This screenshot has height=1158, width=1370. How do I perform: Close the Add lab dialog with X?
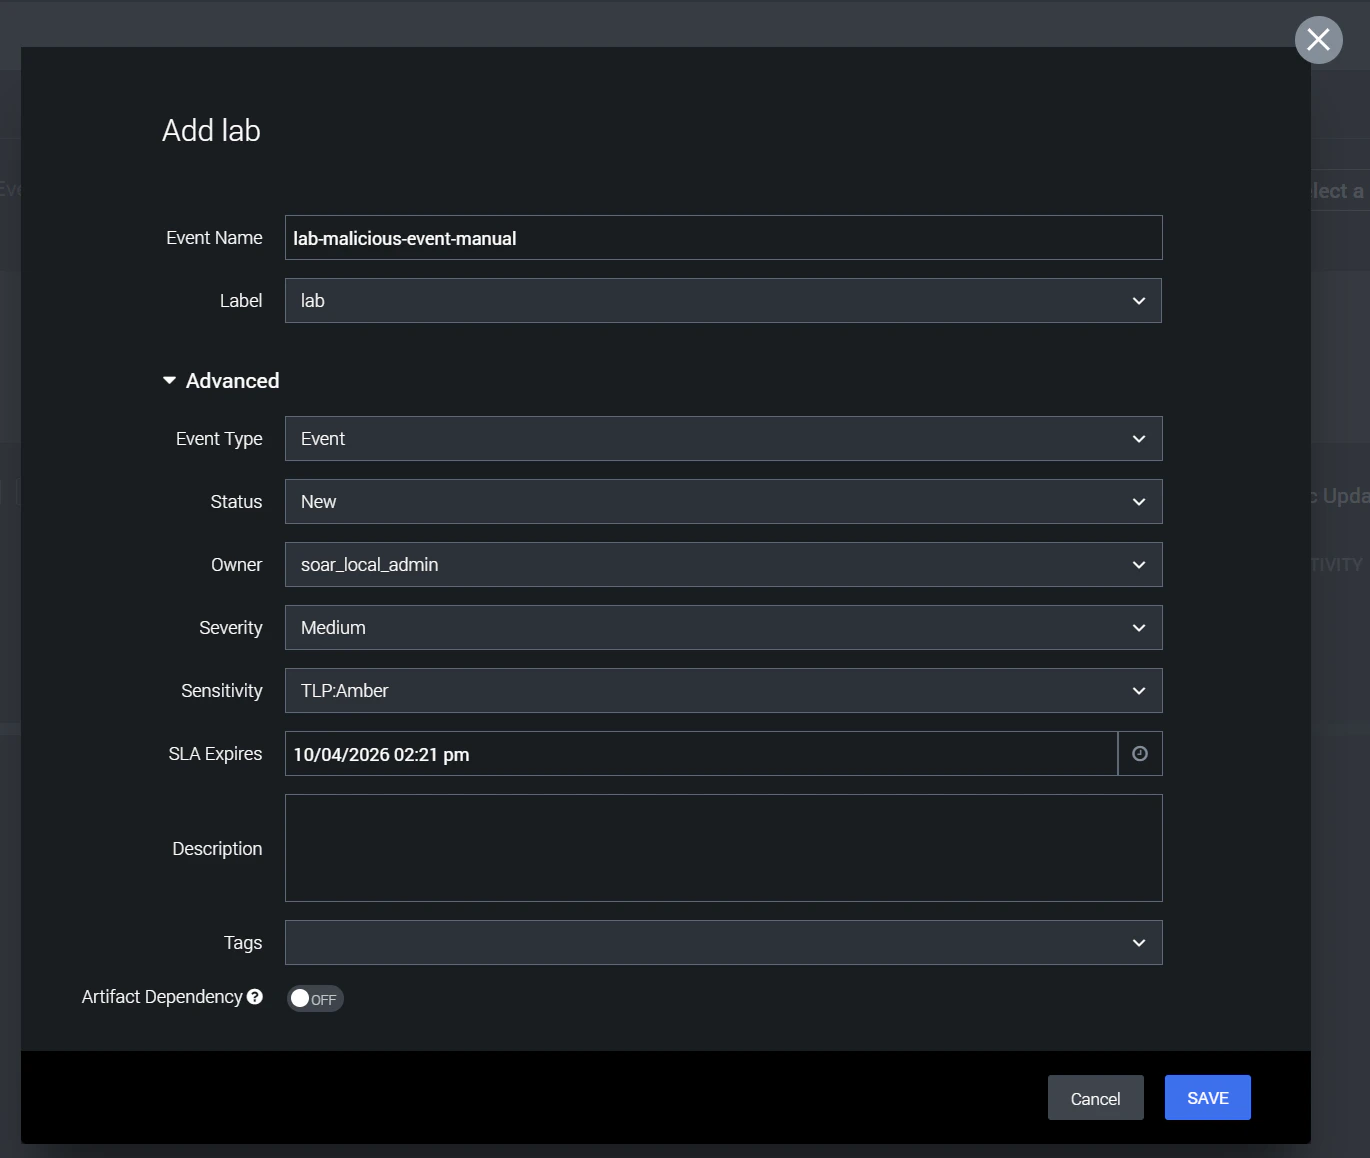pyautogui.click(x=1318, y=40)
